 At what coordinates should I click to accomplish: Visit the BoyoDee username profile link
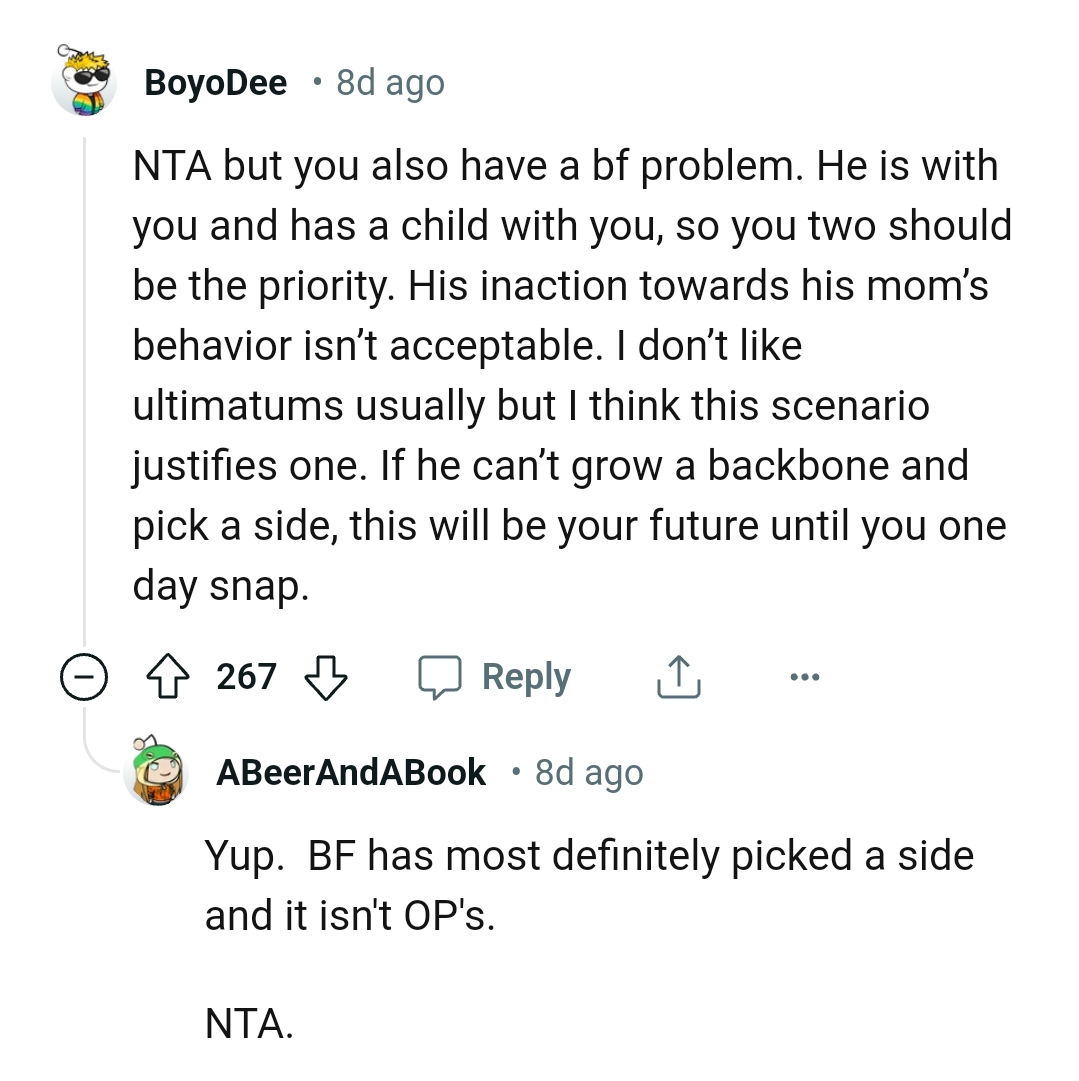coord(216,82)
